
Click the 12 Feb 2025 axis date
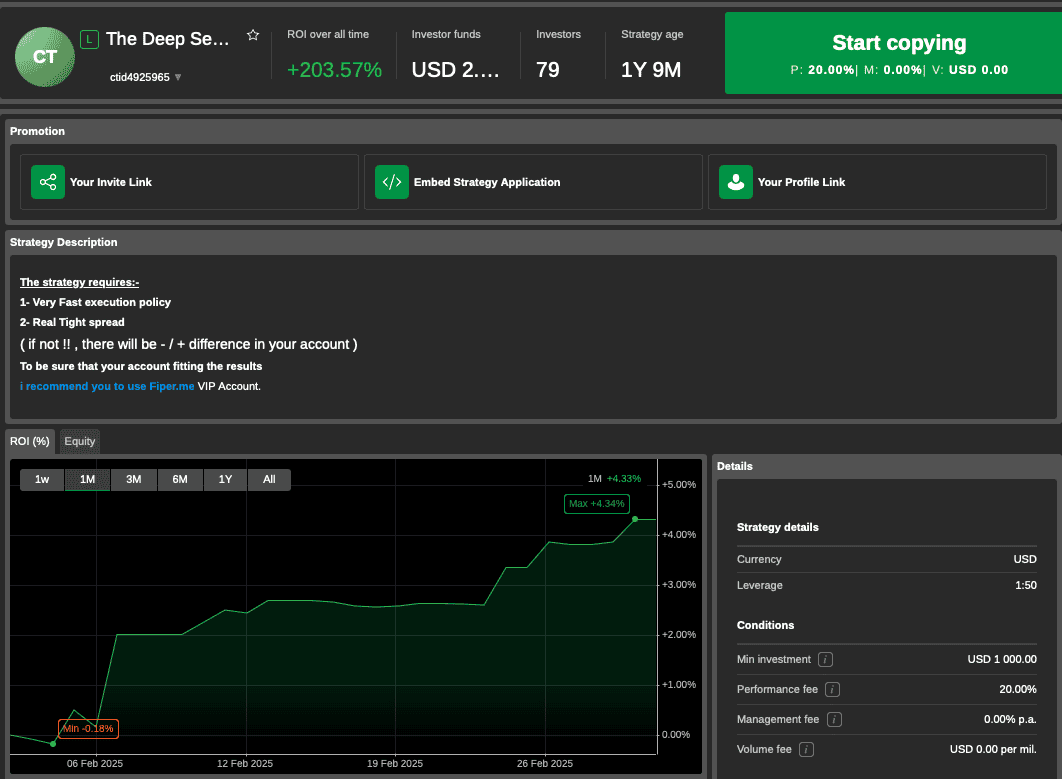tap(245, 763)
